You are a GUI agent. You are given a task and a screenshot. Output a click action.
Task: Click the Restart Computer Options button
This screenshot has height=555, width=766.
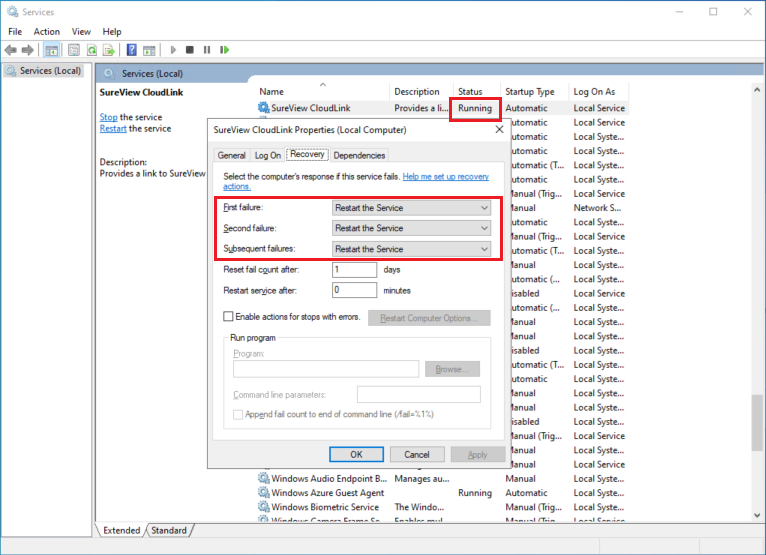tap(429, 318)
